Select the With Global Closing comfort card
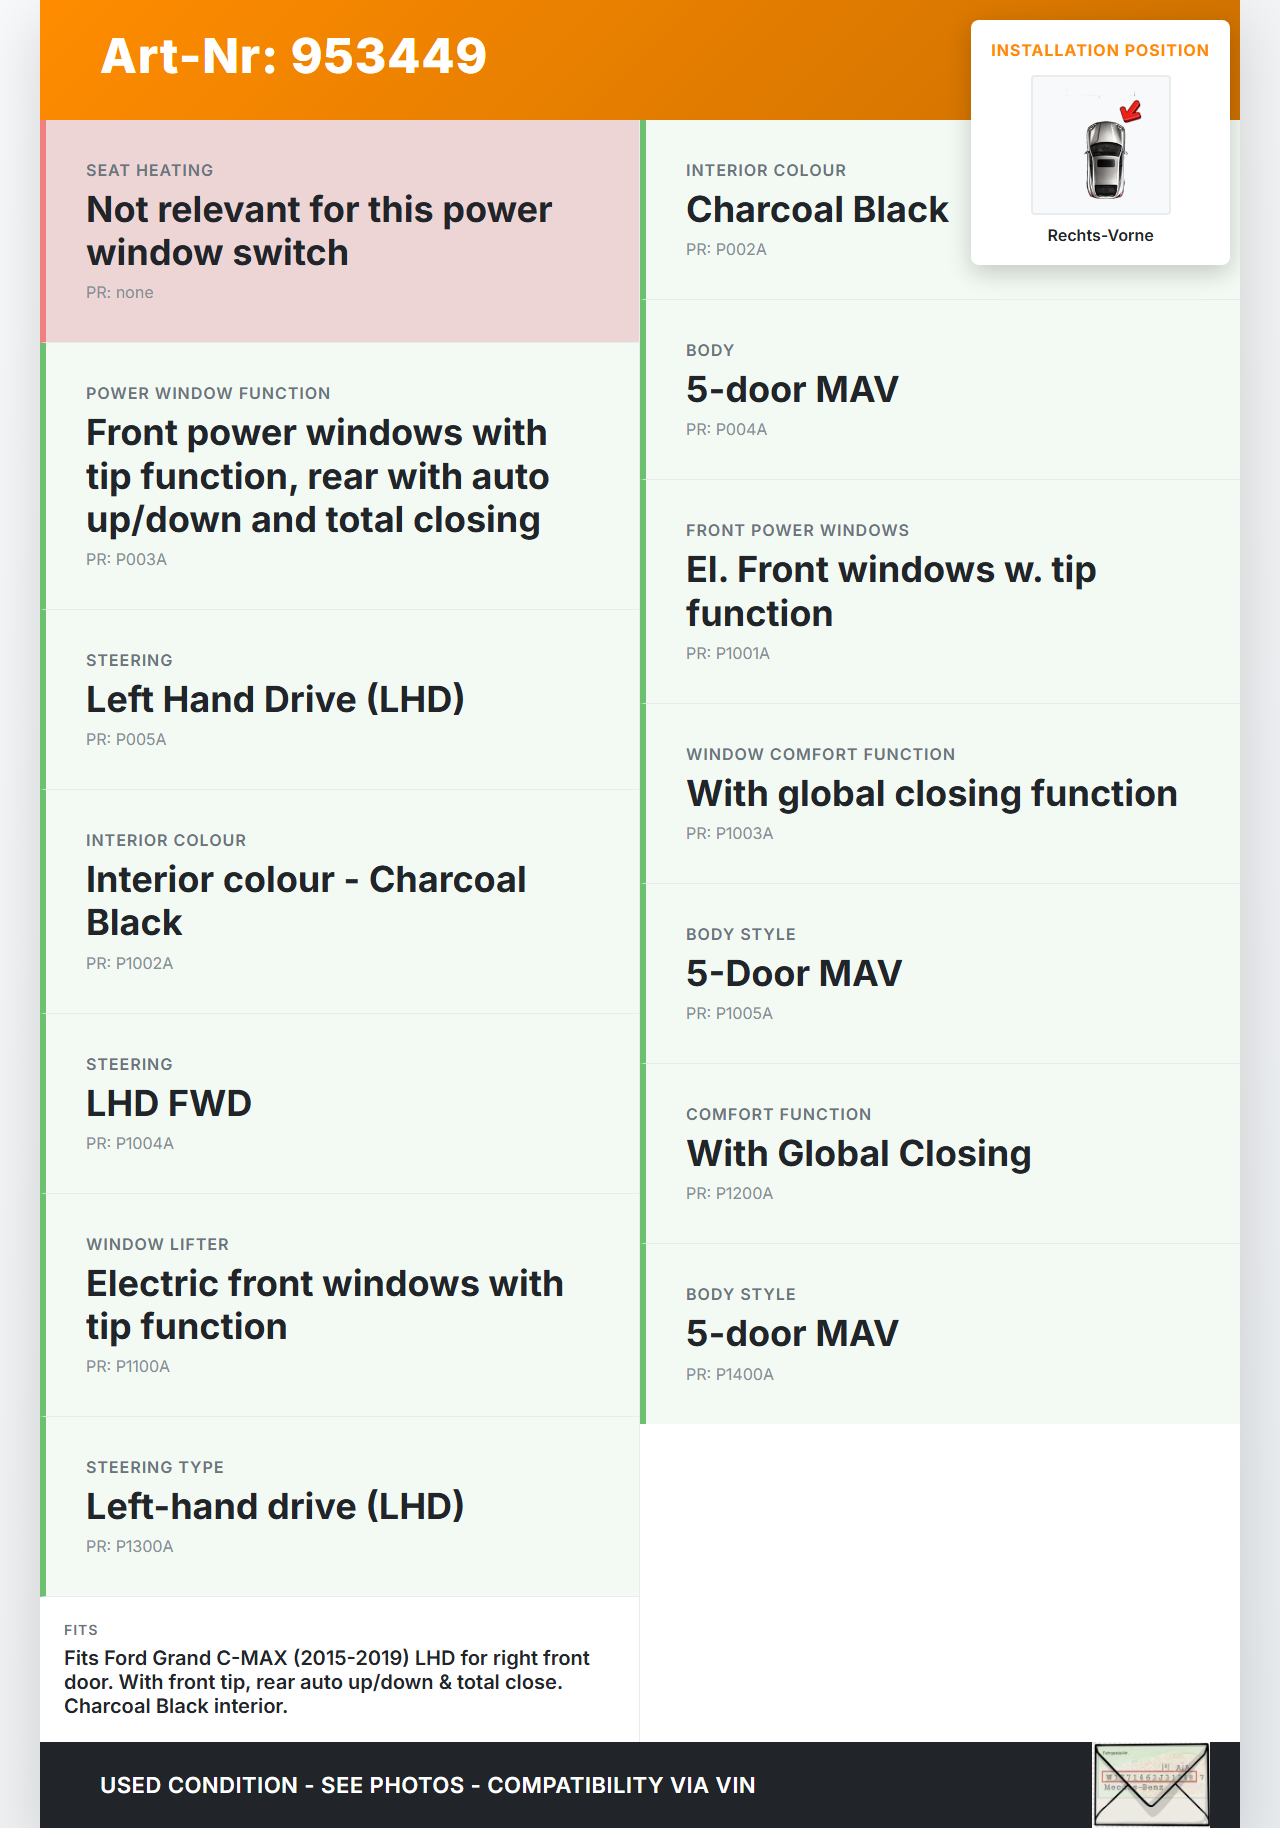The height and width of the screenshot is (1829, 1280). [940, 1153]
